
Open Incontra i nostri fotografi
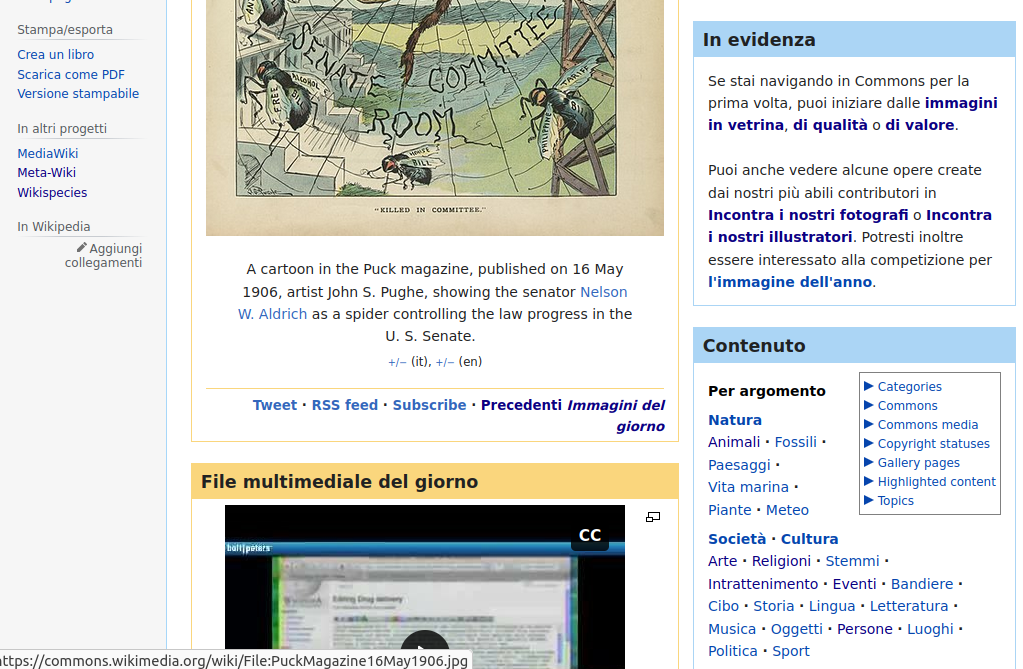(x=808, y=215)
